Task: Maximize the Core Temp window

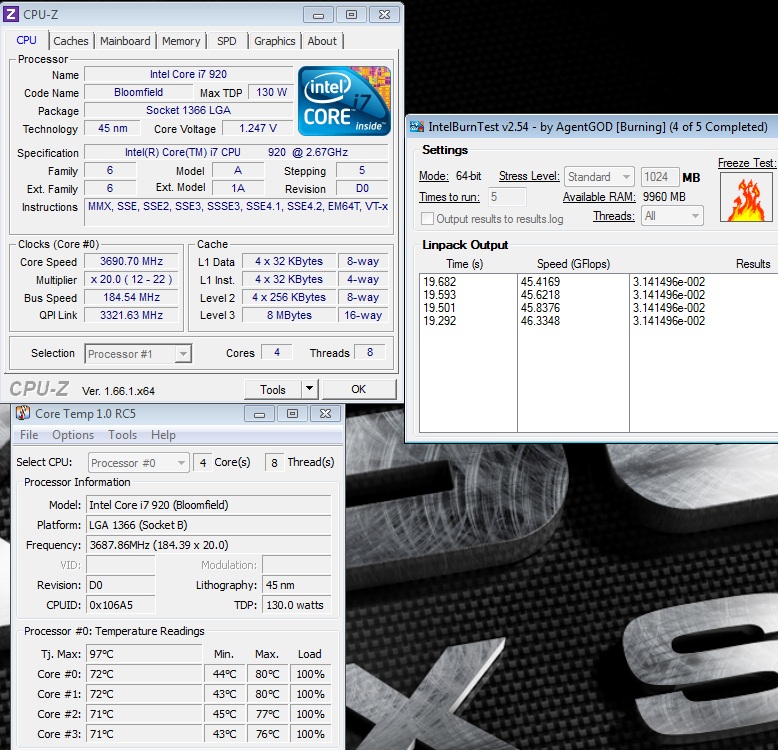Action: point(291,413)
